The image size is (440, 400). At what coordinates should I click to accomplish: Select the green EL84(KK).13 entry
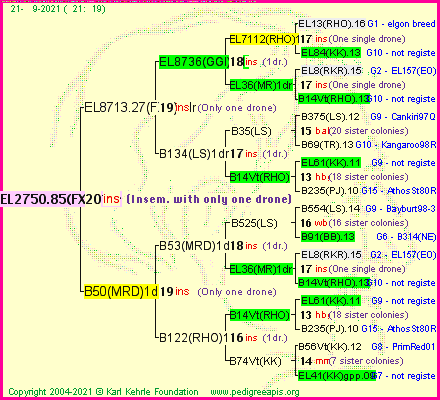[x=331, y=53]
